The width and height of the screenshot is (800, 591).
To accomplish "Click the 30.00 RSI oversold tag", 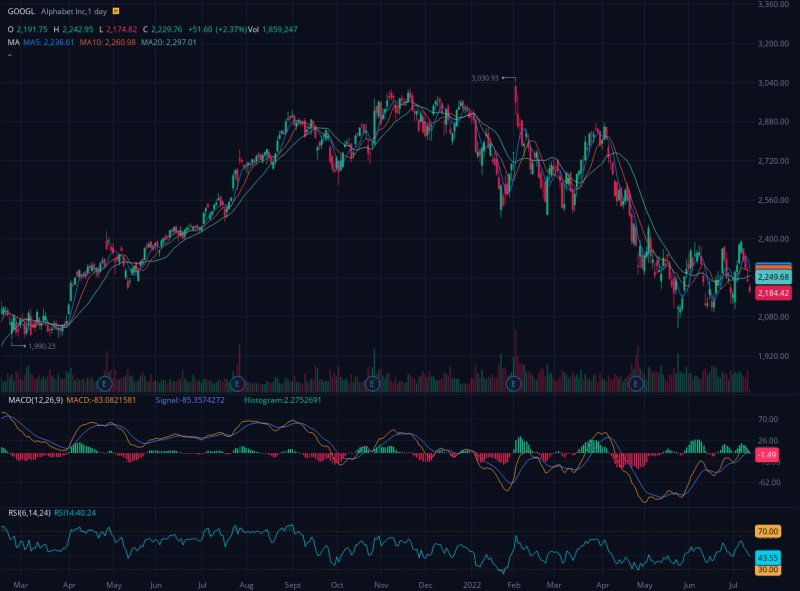I will click(x=768, y=570).
